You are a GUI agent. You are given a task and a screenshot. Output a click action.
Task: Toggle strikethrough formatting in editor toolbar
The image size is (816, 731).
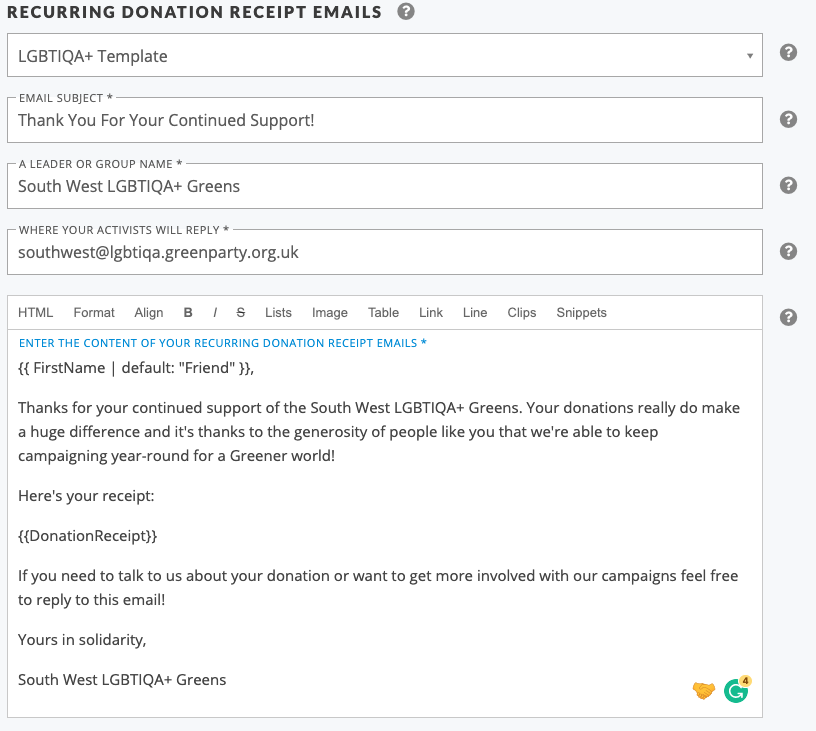point(240,313)
